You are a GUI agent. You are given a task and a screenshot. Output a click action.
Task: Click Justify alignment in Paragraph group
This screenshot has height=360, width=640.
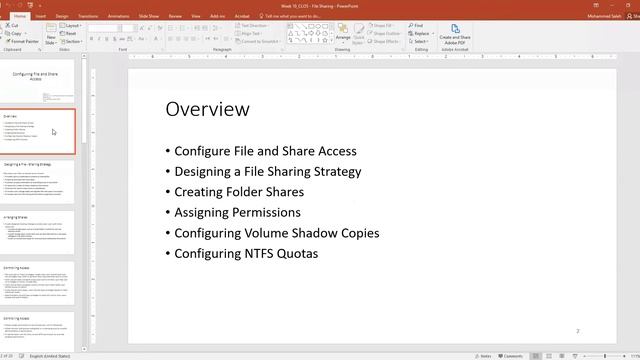pos(194,39)
